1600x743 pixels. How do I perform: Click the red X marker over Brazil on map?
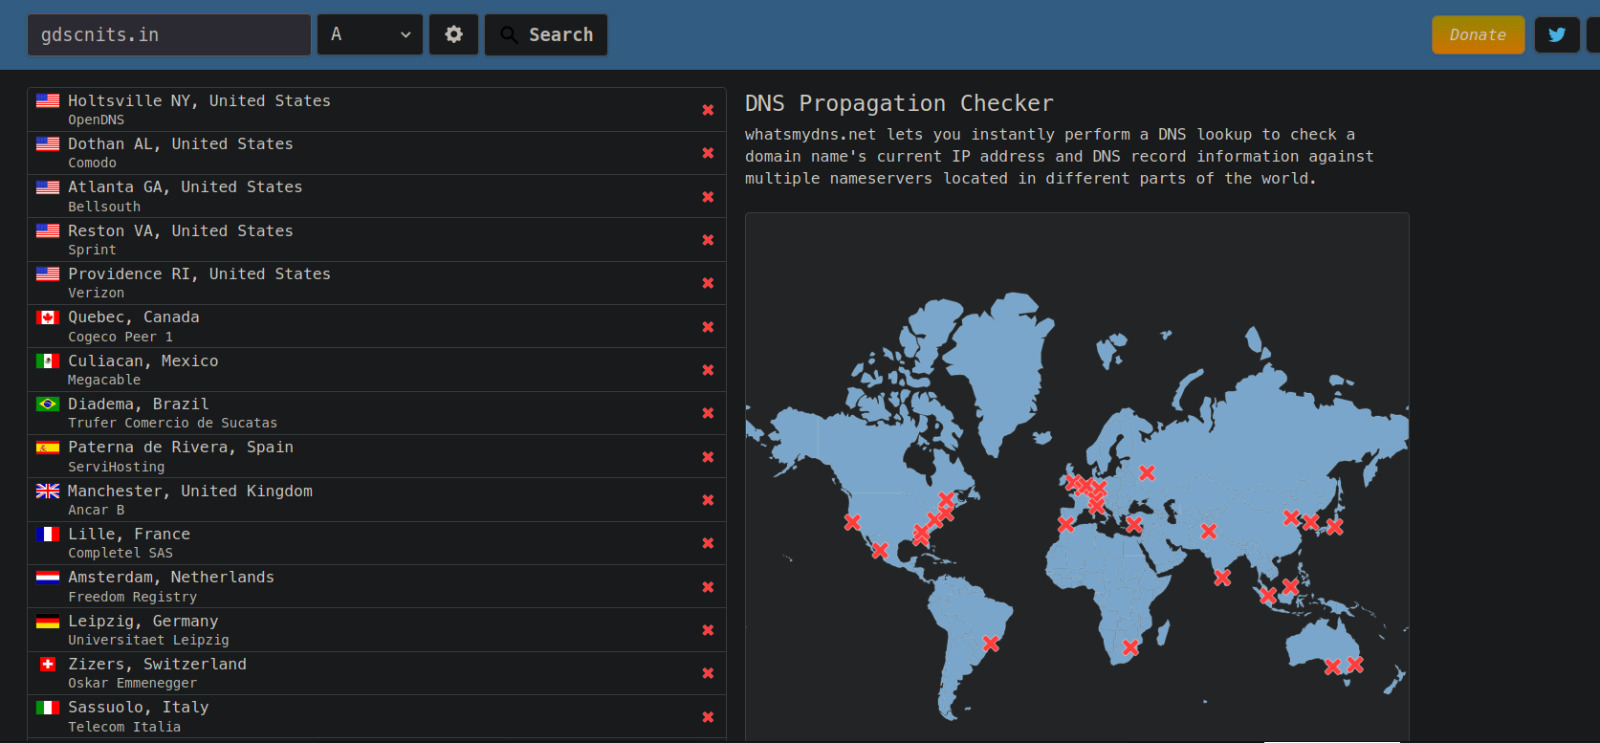[x=991, y=643]
